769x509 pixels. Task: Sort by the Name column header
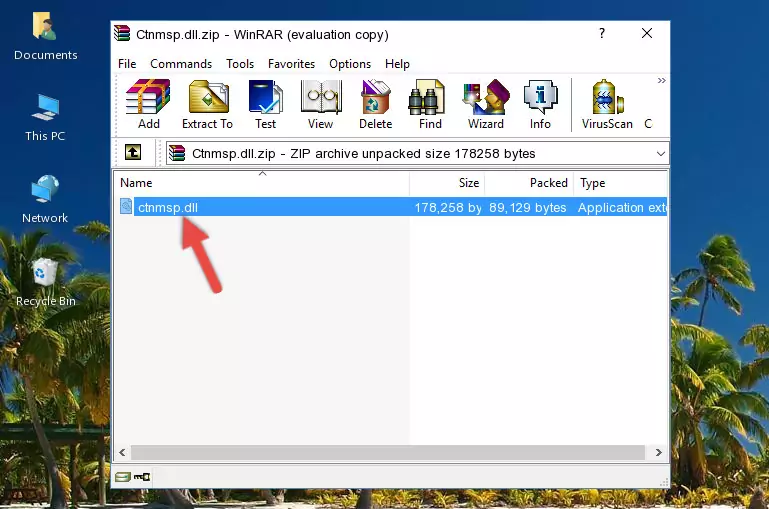pyautogui.click(x=262, y=183)
